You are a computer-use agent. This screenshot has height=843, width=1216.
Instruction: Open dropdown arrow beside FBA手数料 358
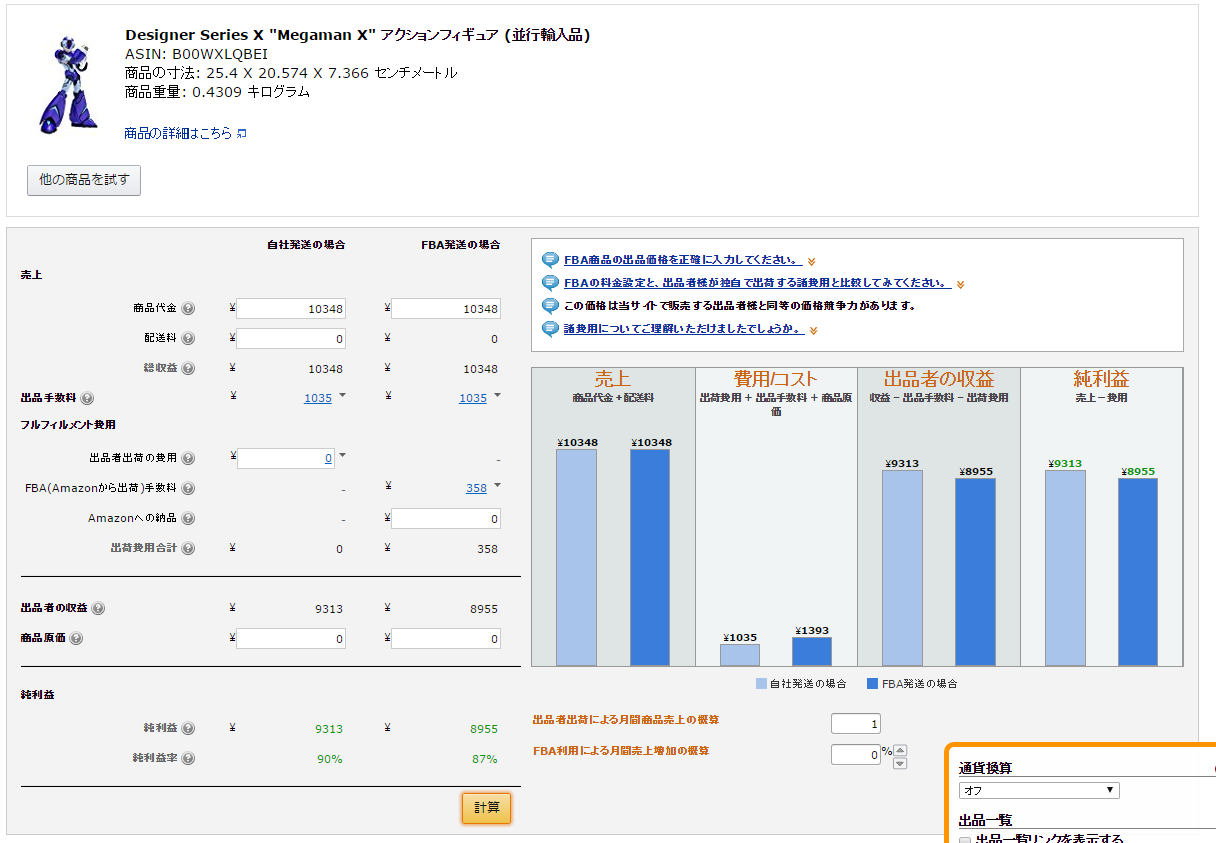pyautogui.click(x=497, y=485)
